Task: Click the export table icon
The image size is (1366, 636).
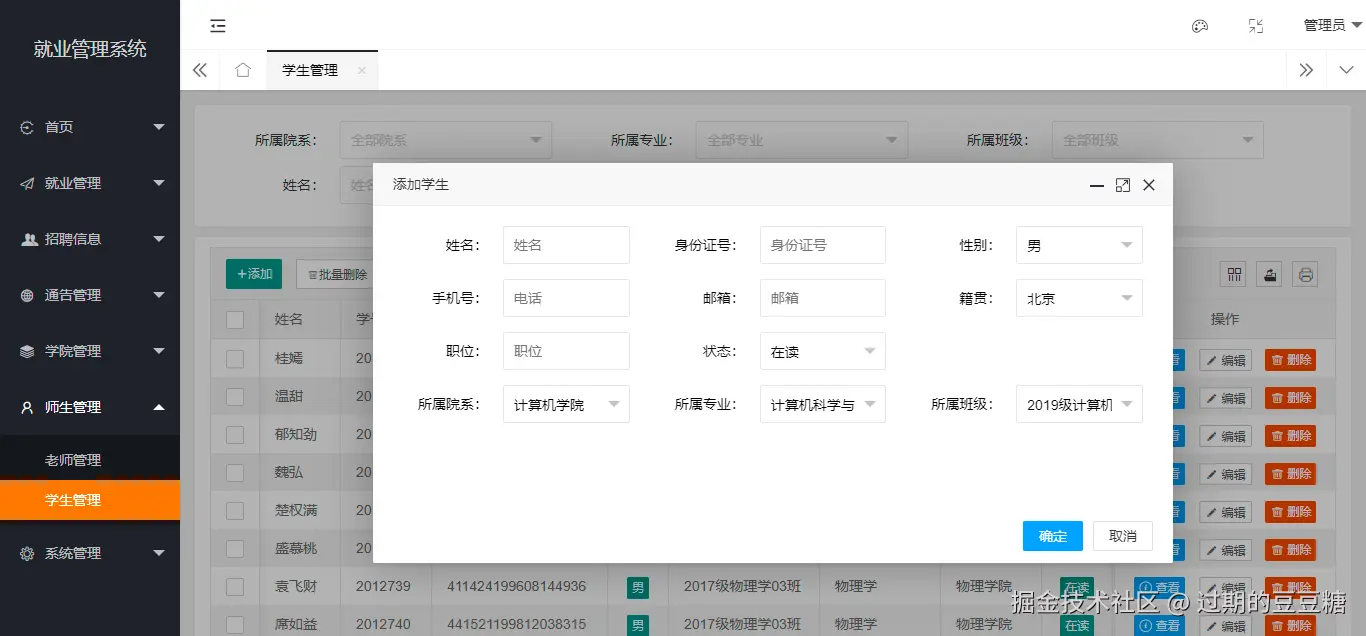Action: (1270, 274)
